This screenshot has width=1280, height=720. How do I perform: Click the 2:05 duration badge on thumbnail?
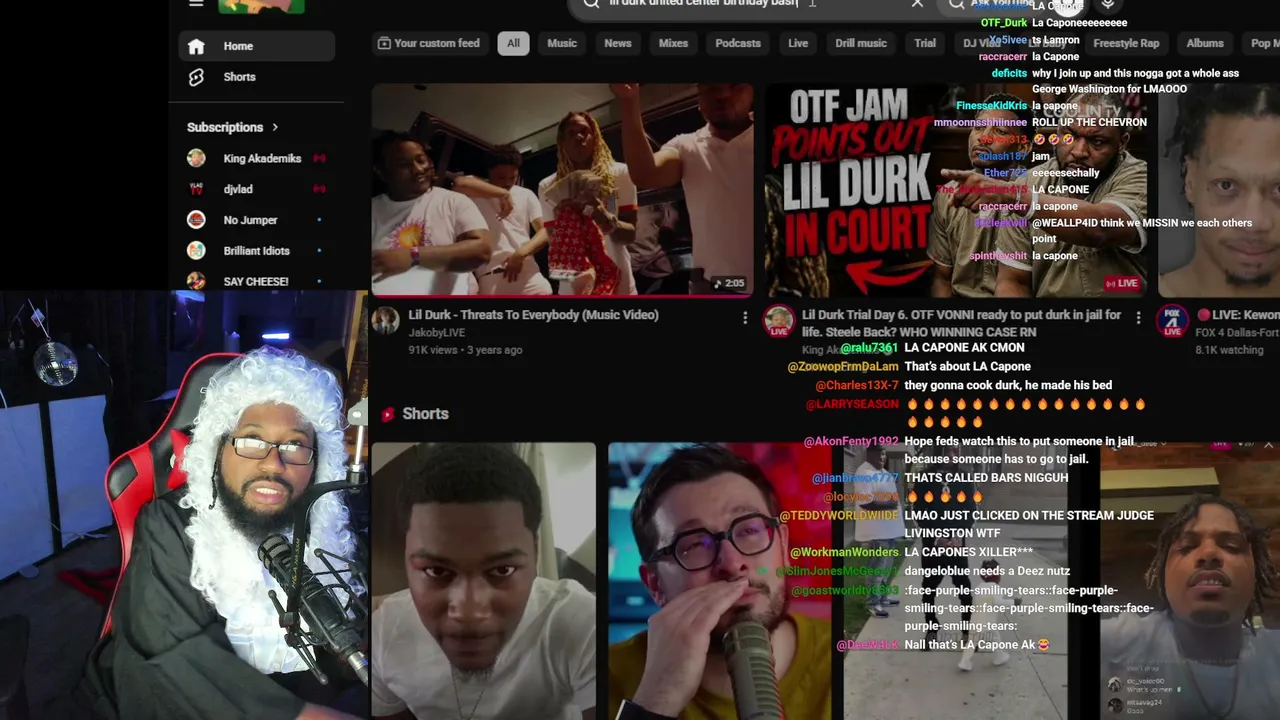point(729,284)
